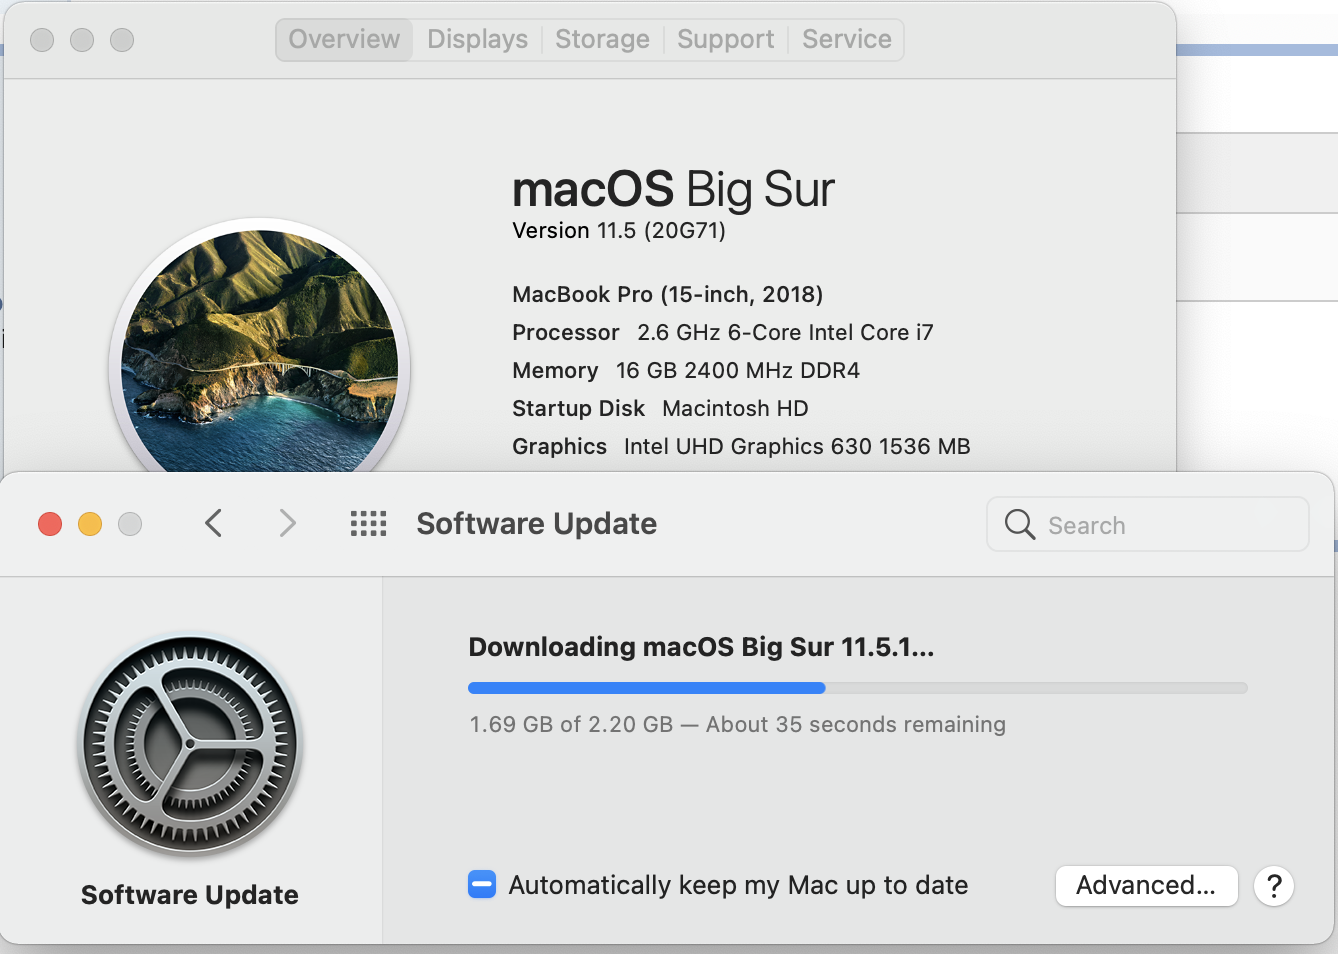Click Intel UHD Graphics 630 1536 MB
Viewport: 1338px width, 954px height.
pos(797,447)
